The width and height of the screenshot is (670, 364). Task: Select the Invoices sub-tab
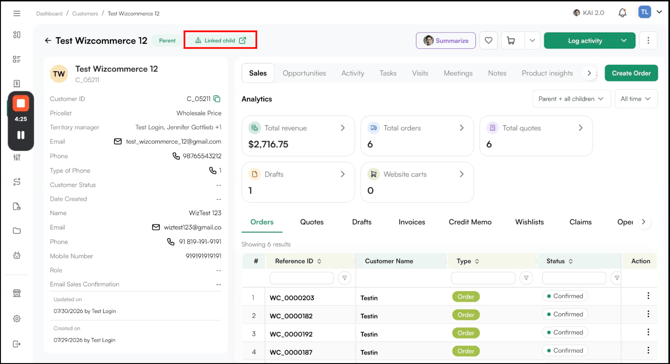click(x=411, y=222)
